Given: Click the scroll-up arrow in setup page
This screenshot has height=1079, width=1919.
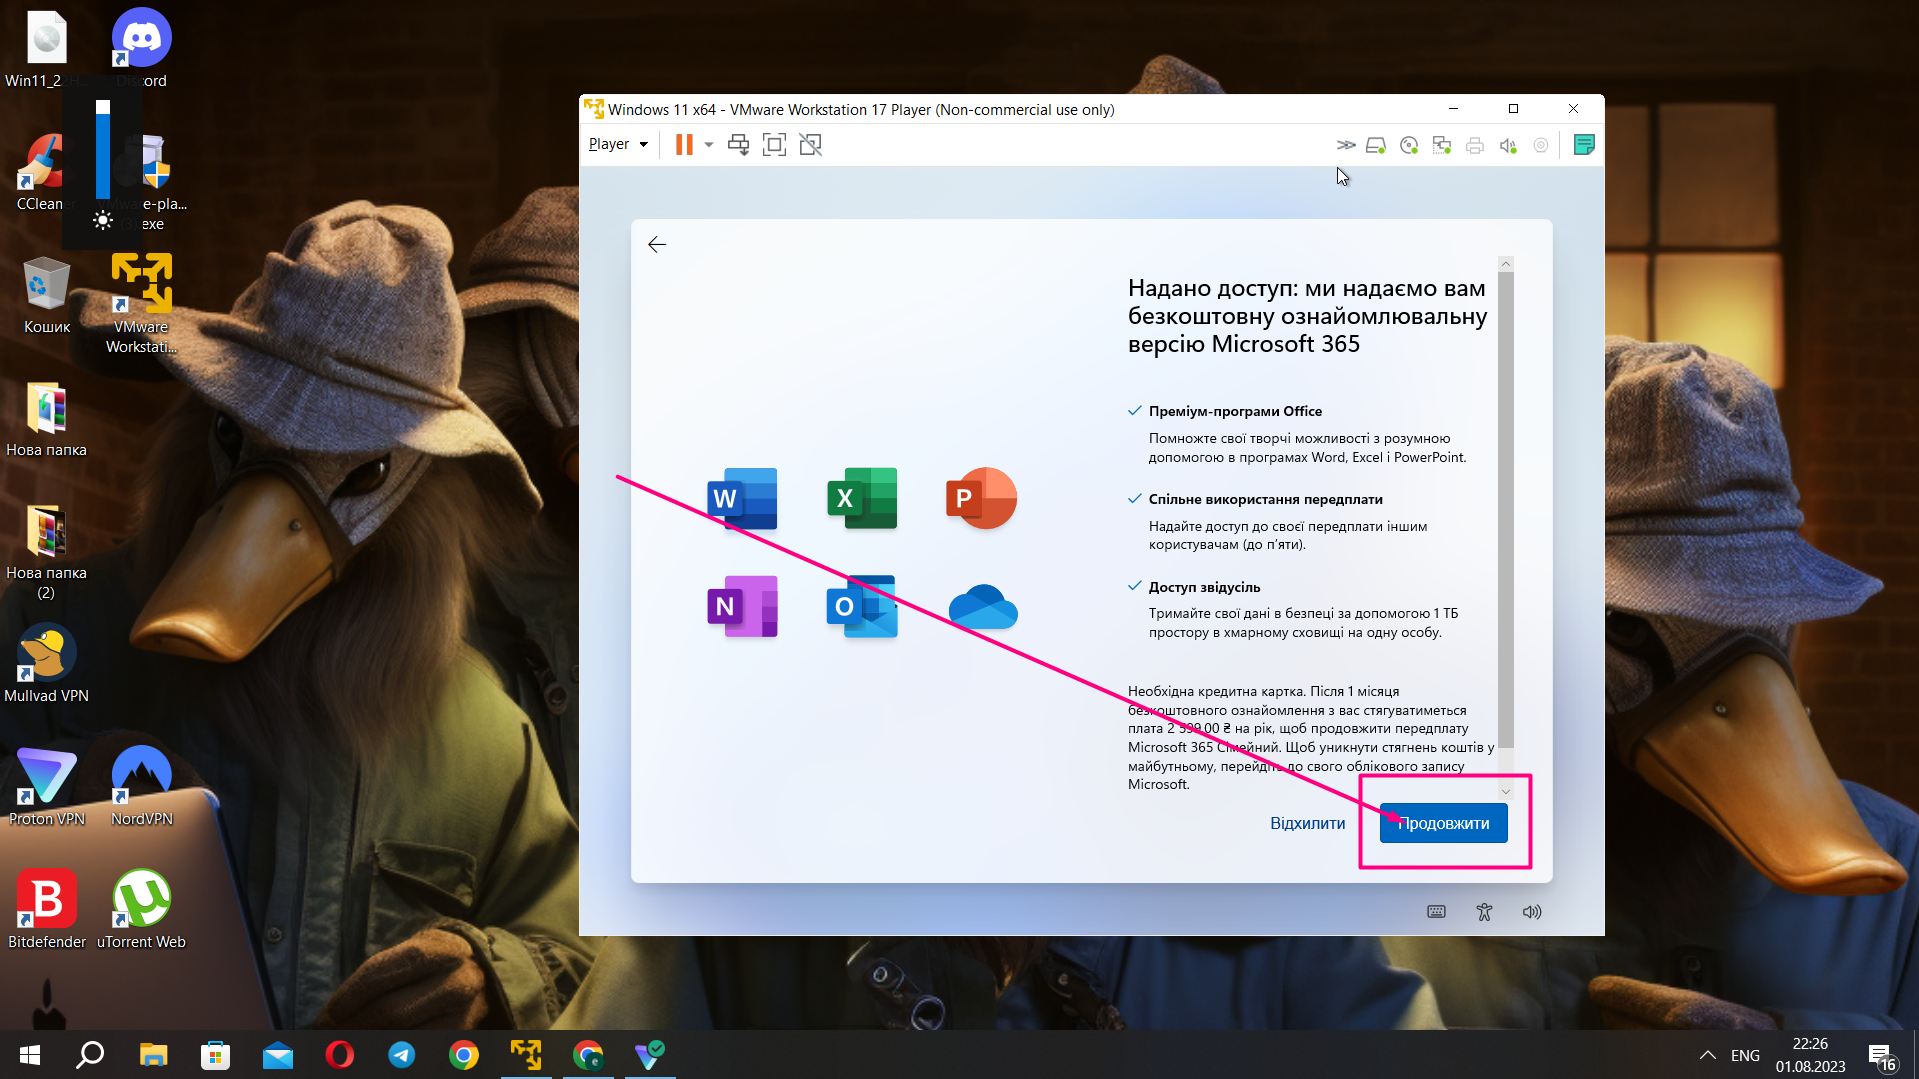Looking at the screenshot, I should pos(1506,264).
